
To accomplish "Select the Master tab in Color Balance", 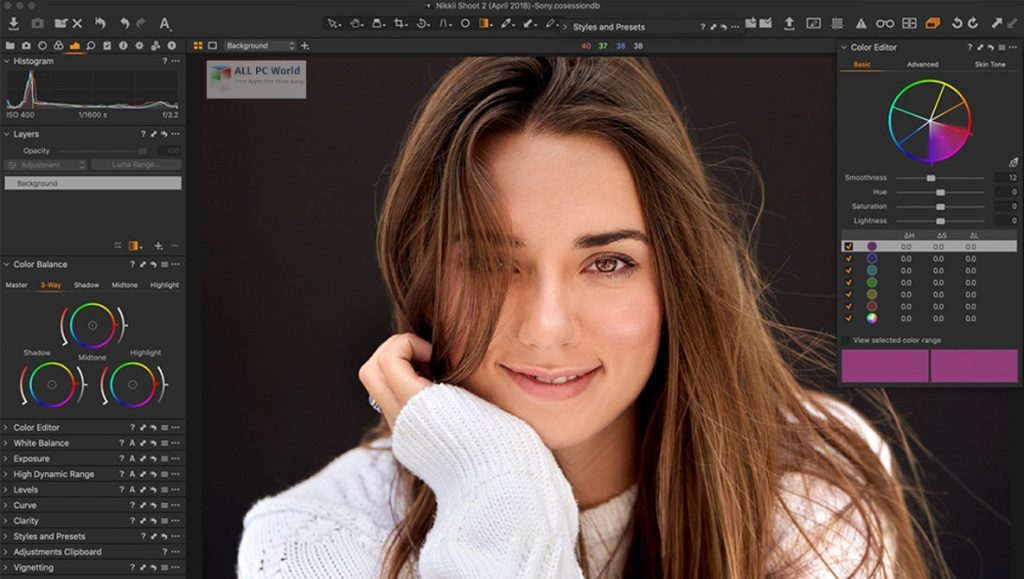I will (16, 285).
